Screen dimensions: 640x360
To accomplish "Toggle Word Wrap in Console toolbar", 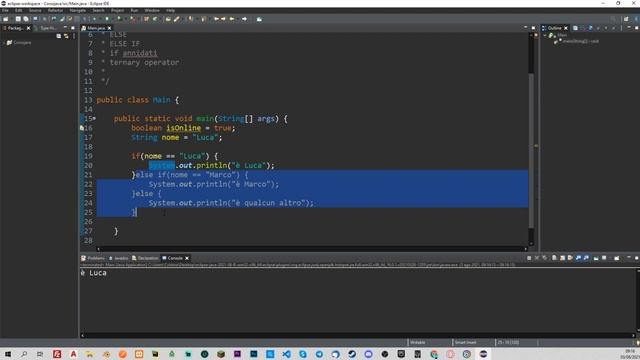I will pyautogui.click(x=570, y=258).
